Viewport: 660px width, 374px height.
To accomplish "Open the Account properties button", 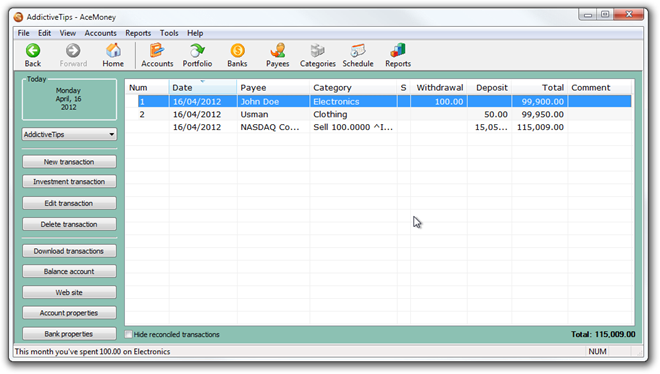I will [x=69, y=313].
